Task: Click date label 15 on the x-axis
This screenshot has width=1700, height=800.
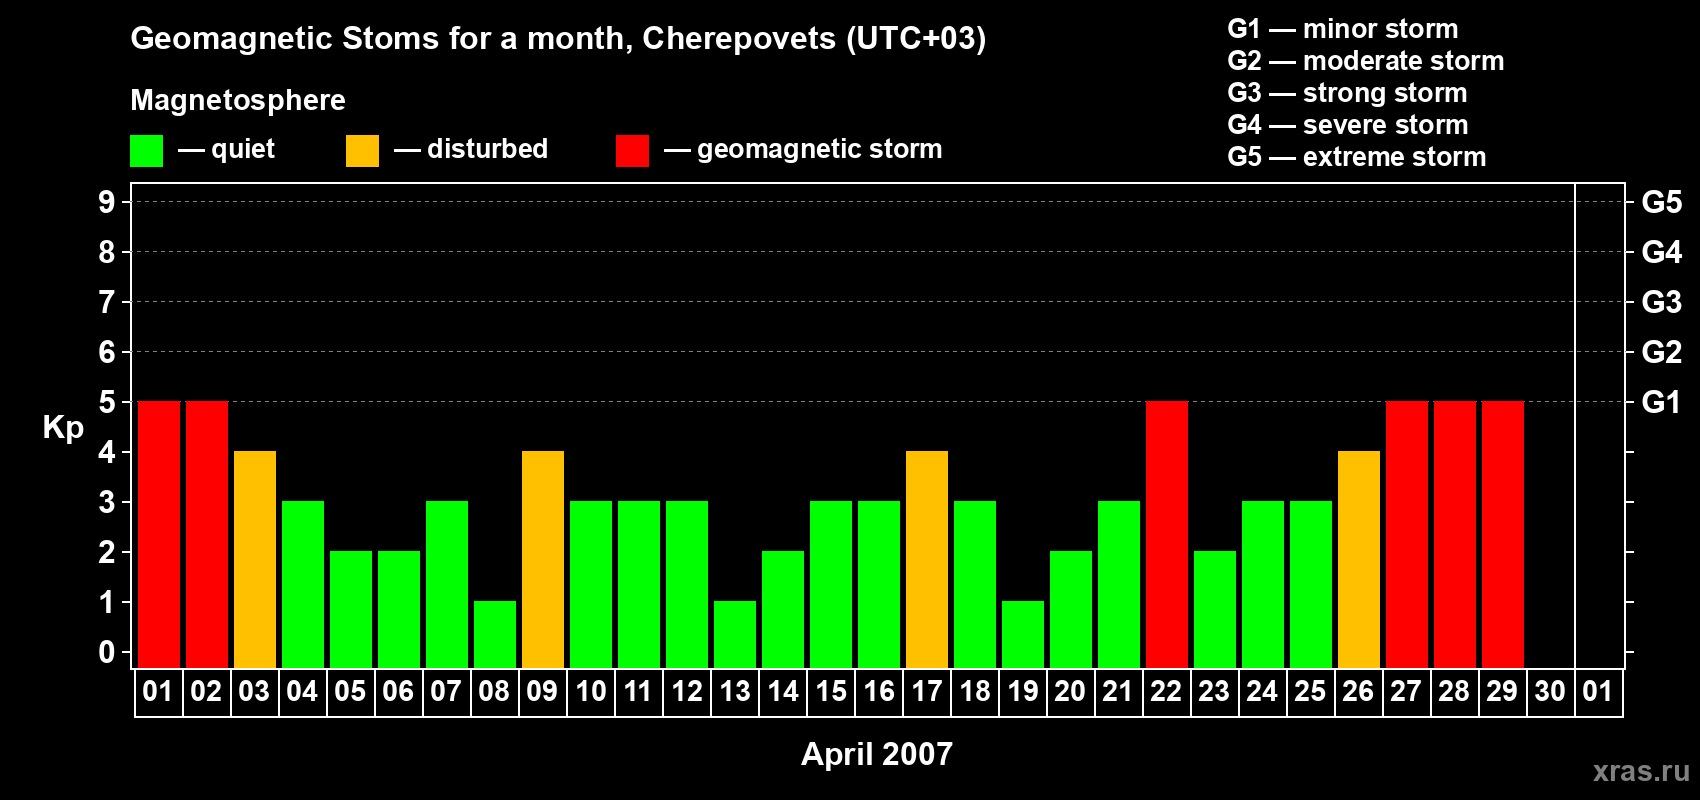Action: (830, 692)
